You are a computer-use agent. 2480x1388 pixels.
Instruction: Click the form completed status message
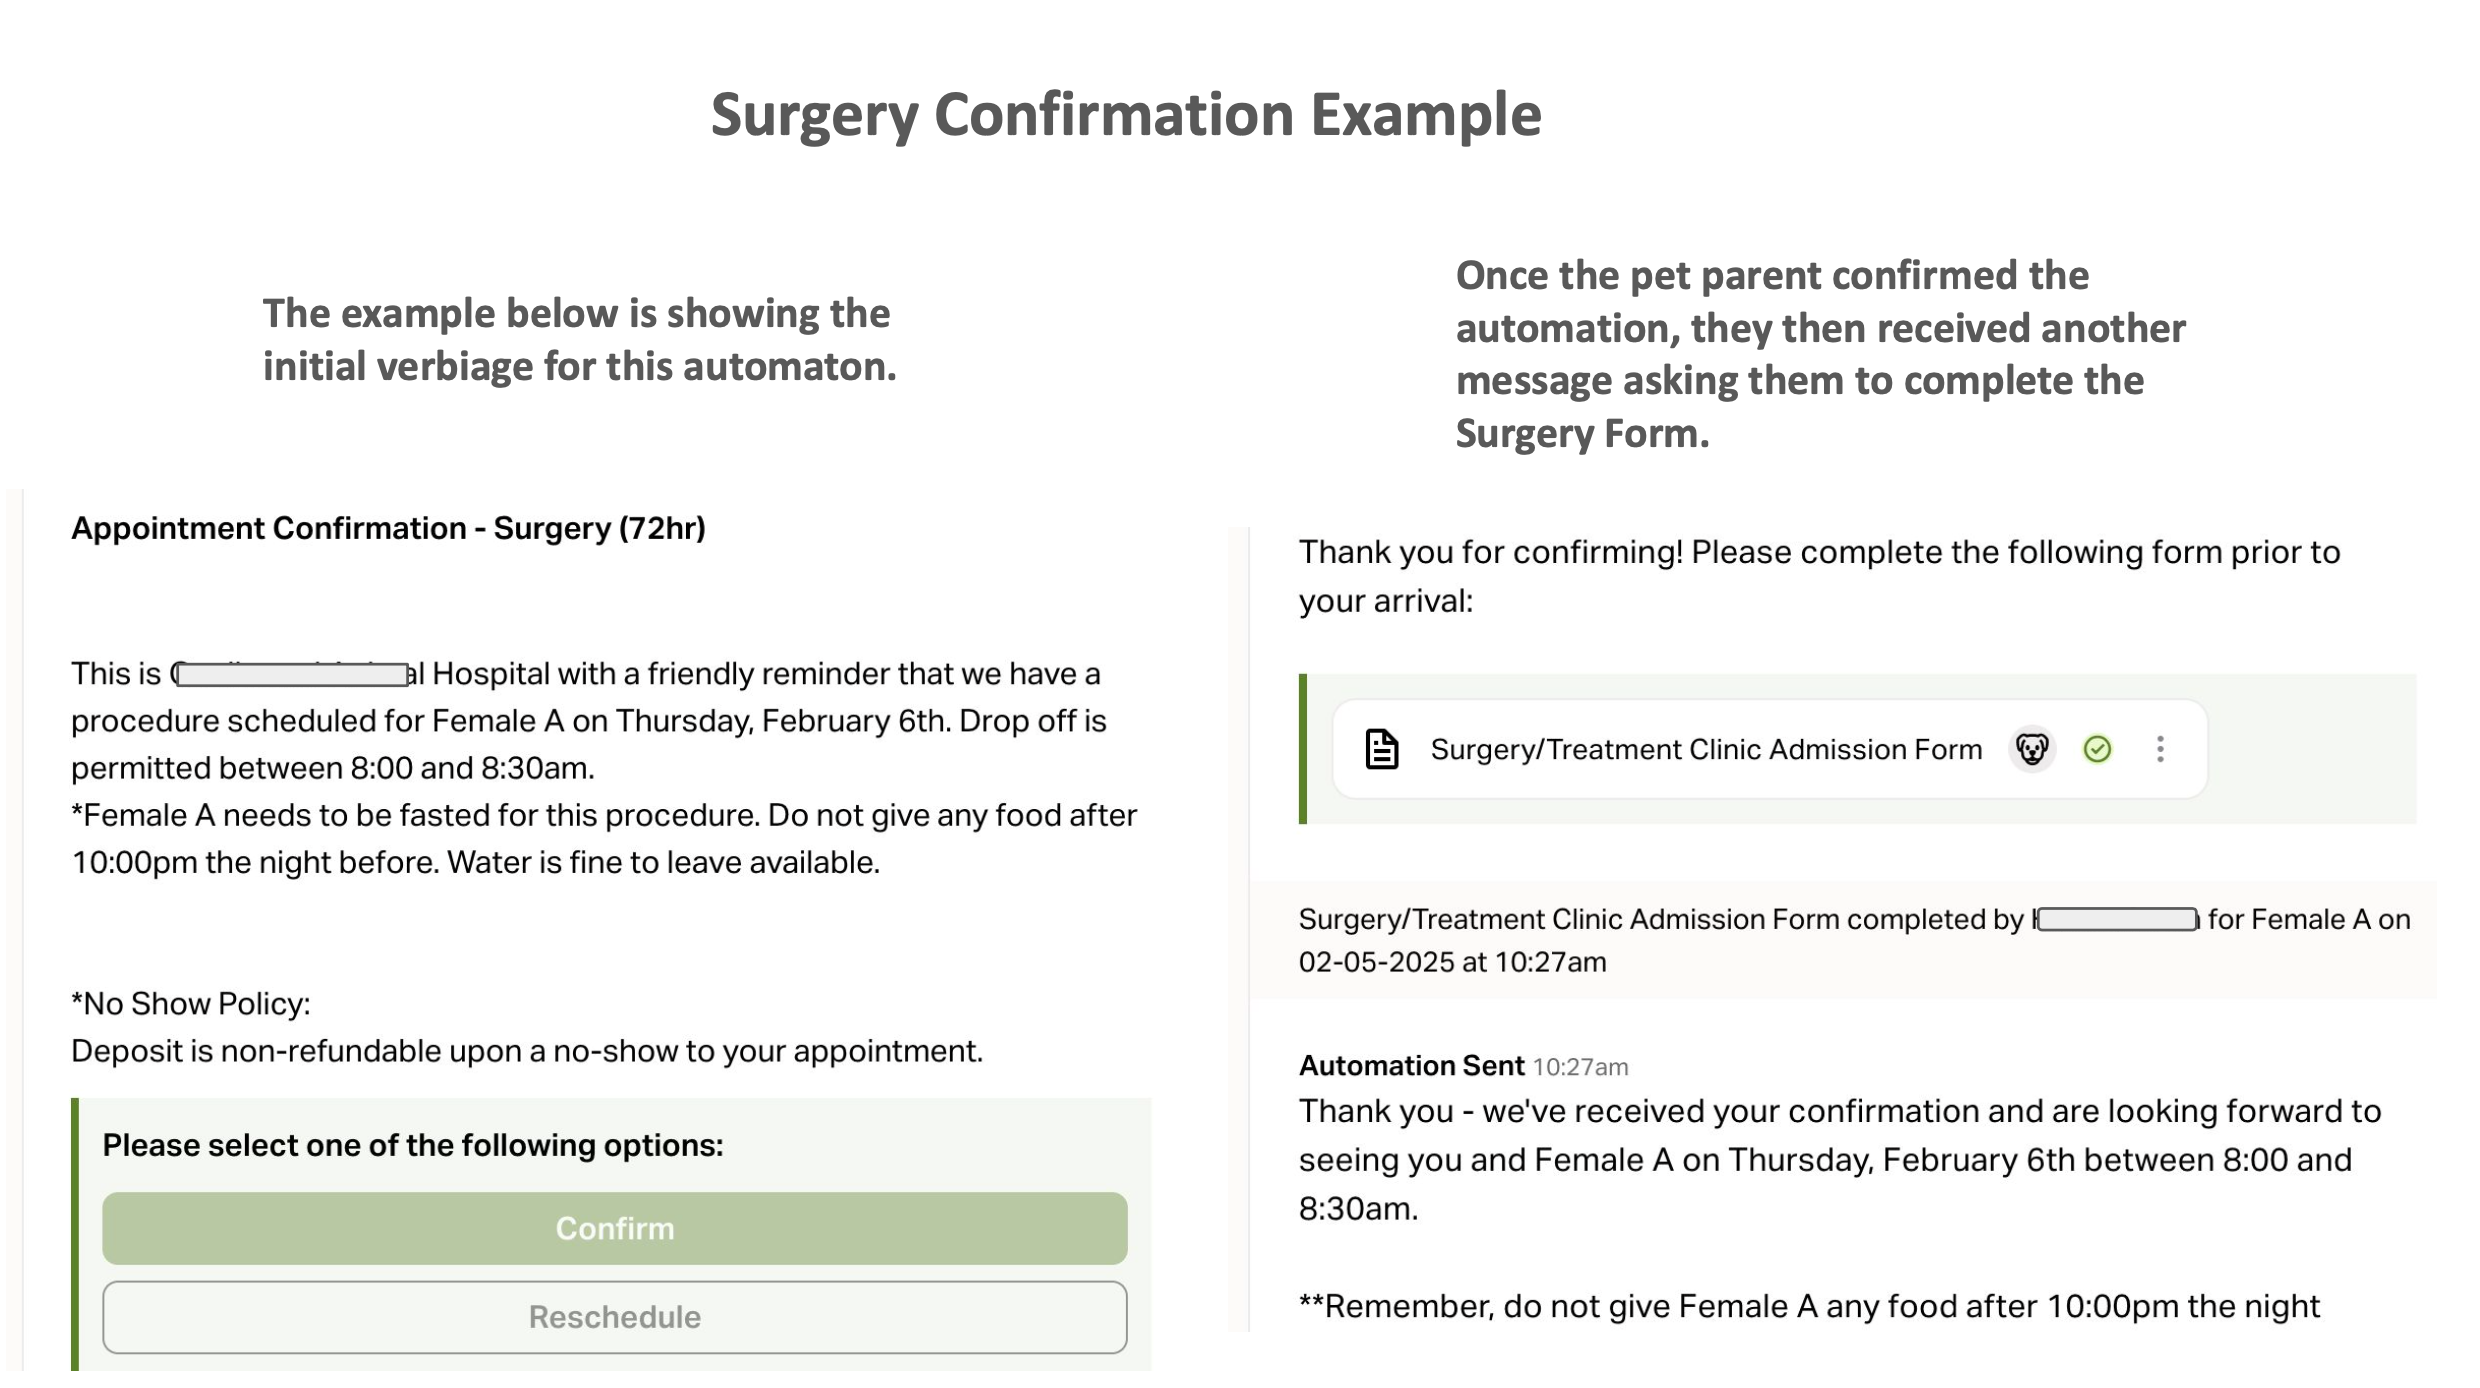pyautogui.click(x=1854, y=940)
